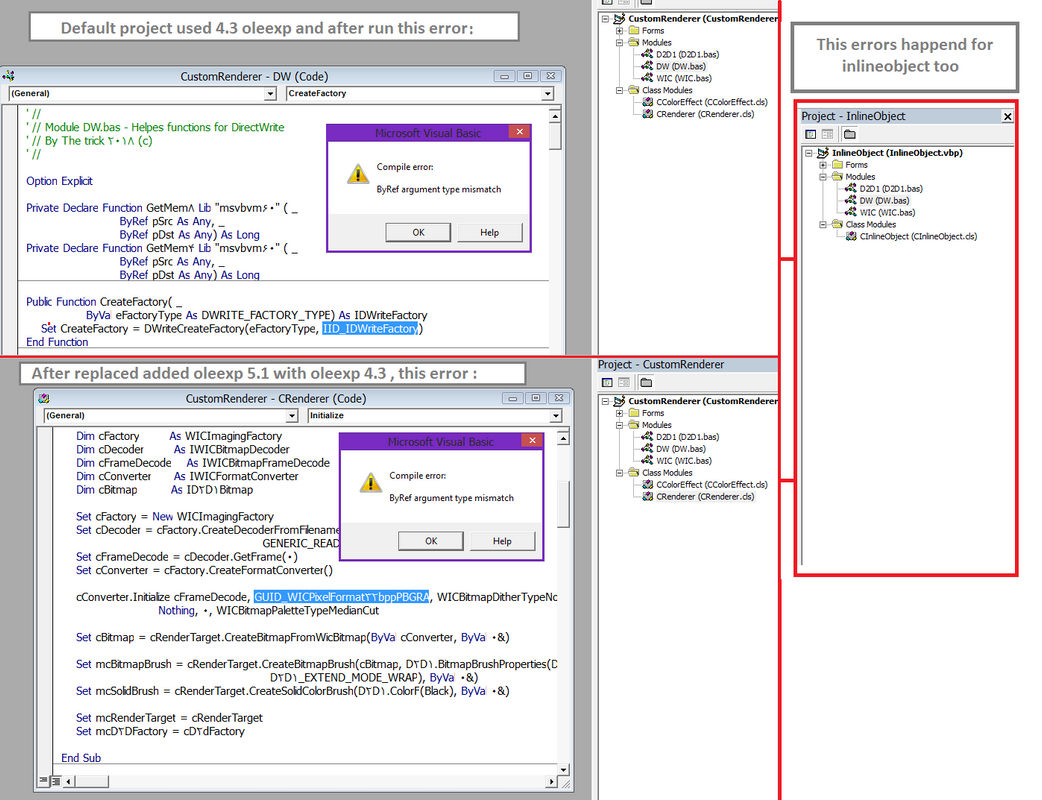Click the View Code icon in InlineObject panel
Image resolution: width=1042 pixels, height=800 pixels.
(x=812, y=132)
